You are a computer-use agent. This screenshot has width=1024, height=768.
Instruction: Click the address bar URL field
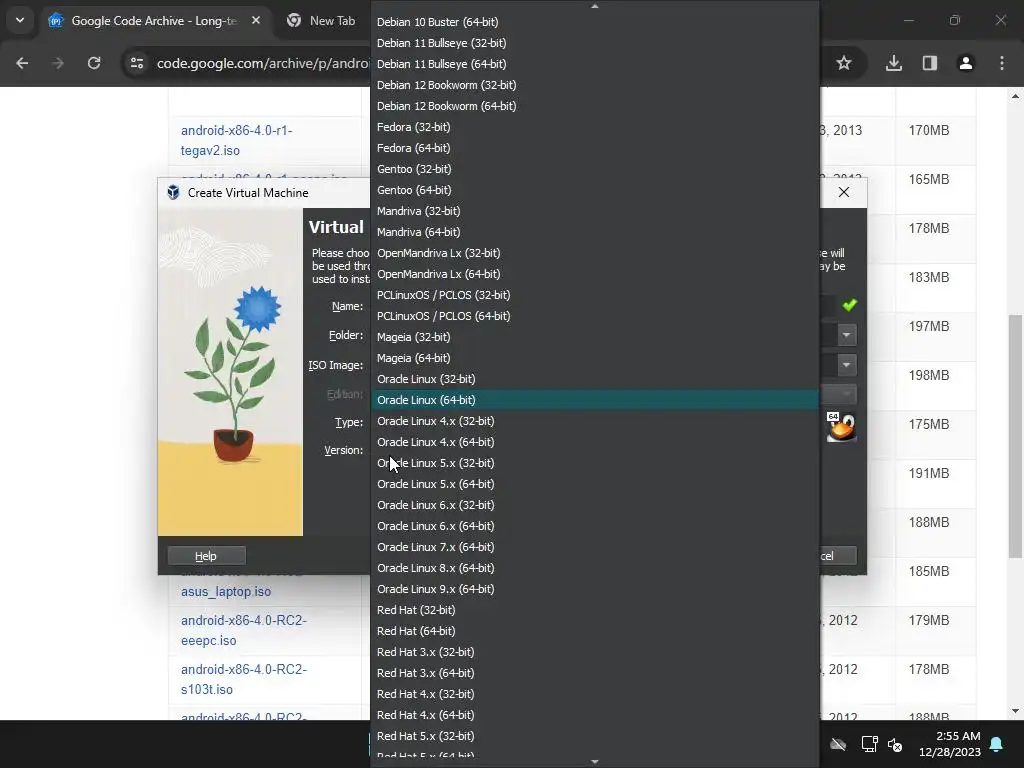[x=263, y=63]
